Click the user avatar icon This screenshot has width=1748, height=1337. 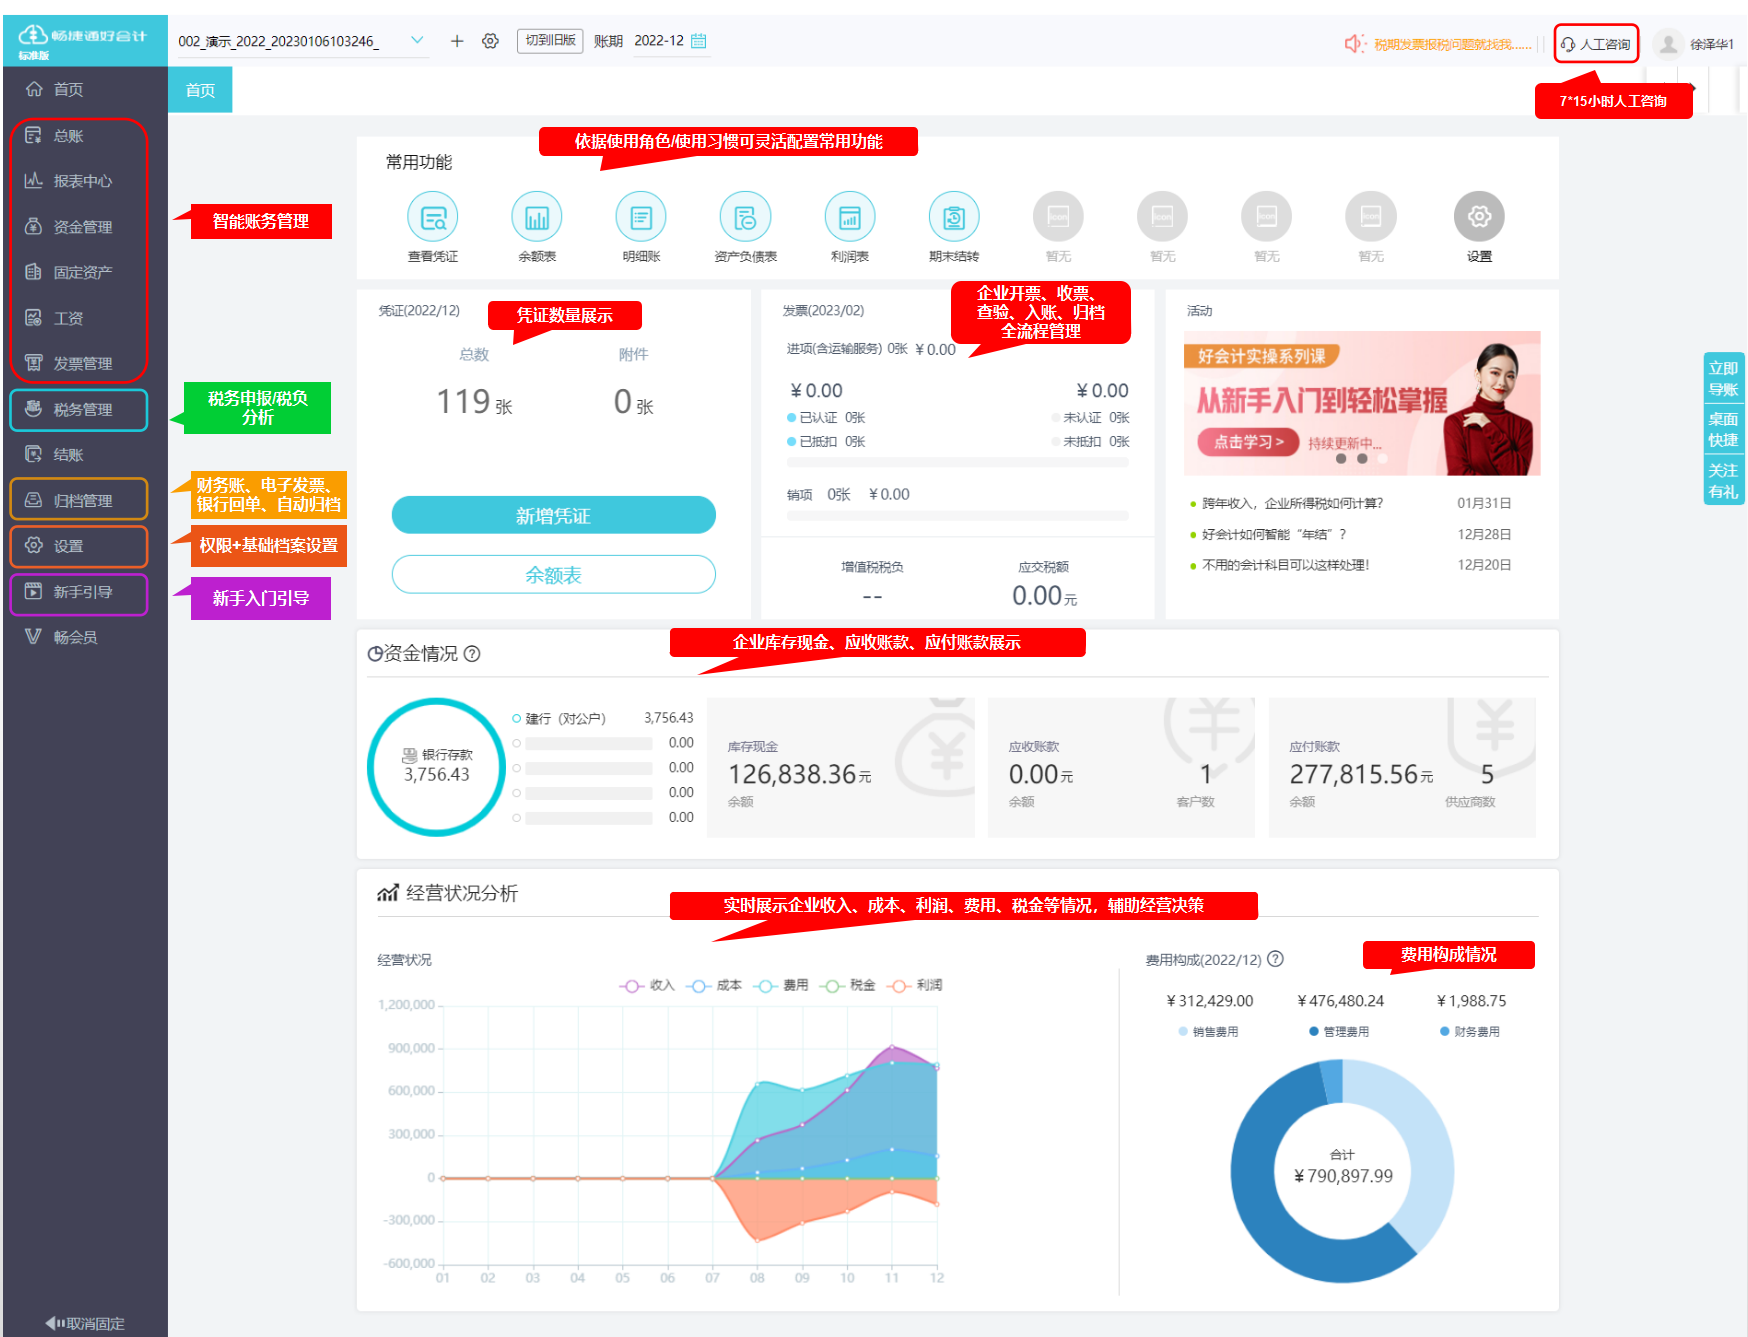click(x=1667, y=44)
